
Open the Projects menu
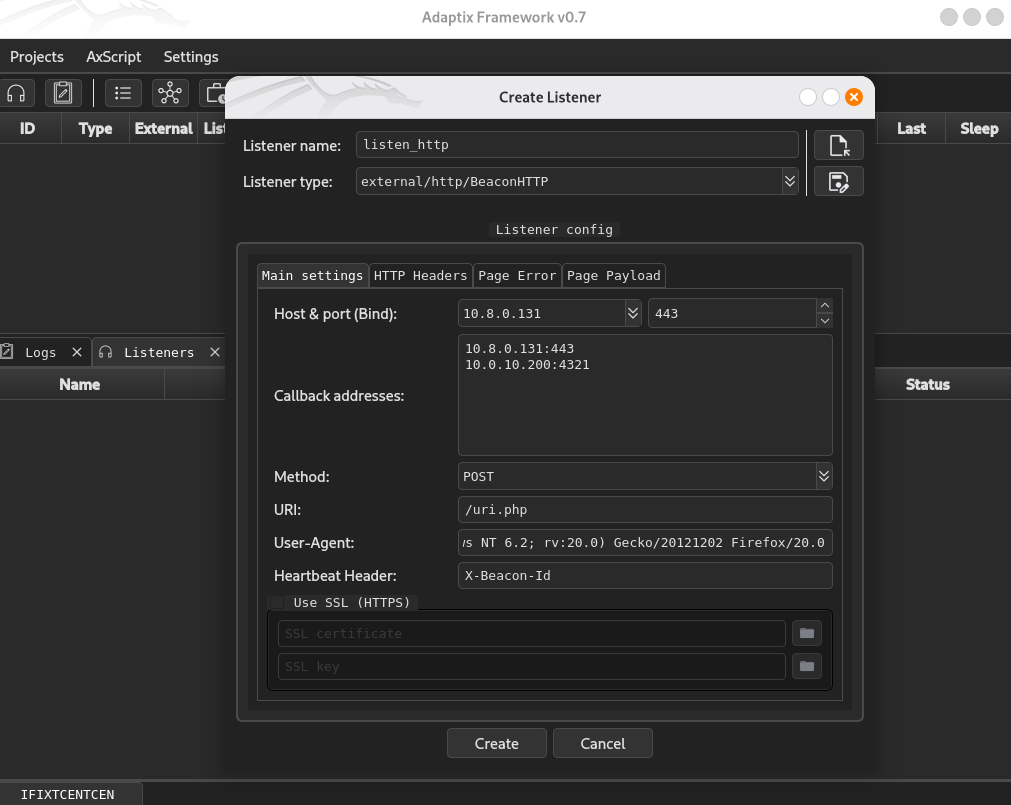click(x=37, y=57)
